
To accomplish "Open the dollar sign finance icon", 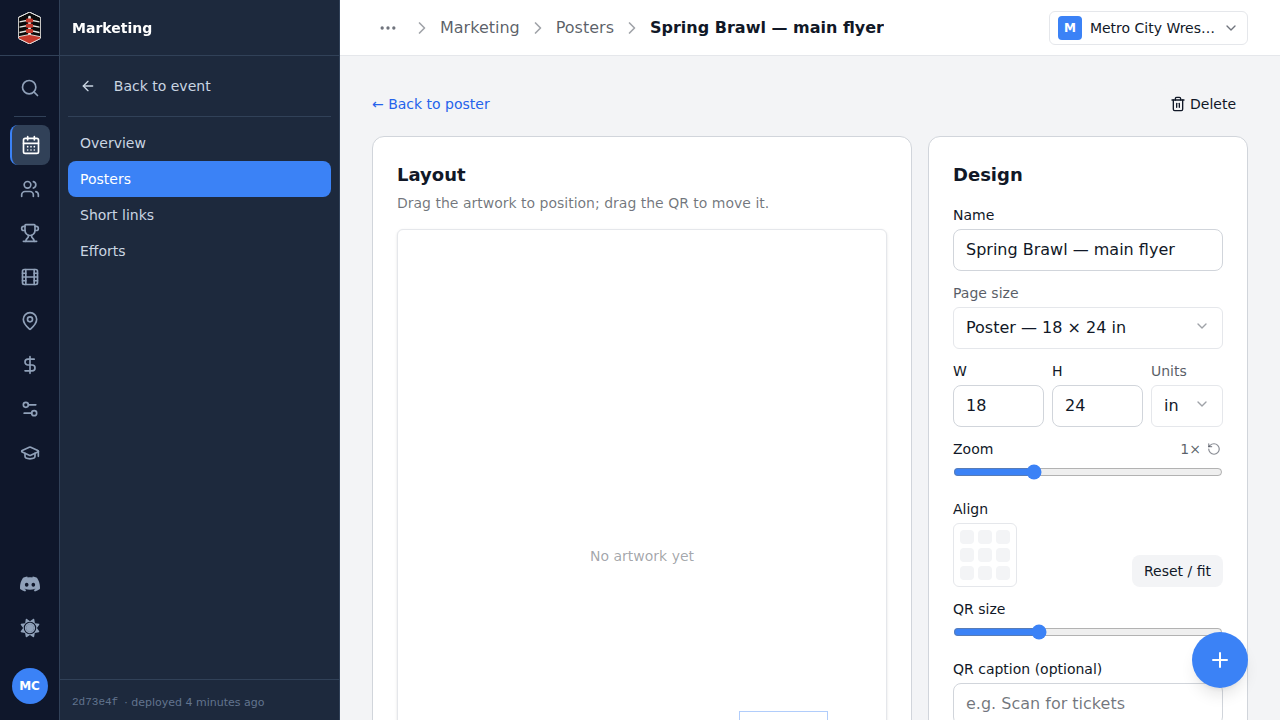I will pyautogui.click(x=30, y=365).
